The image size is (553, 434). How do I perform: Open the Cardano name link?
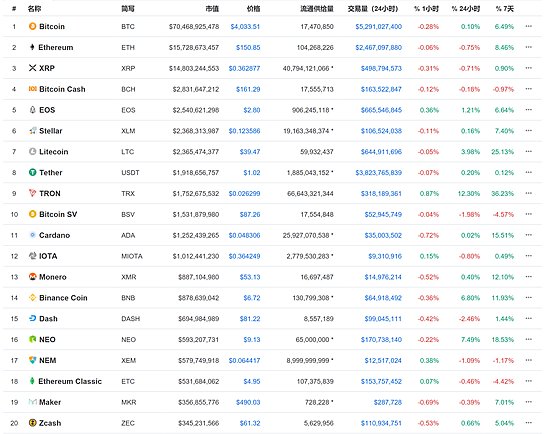coord(54,235)
